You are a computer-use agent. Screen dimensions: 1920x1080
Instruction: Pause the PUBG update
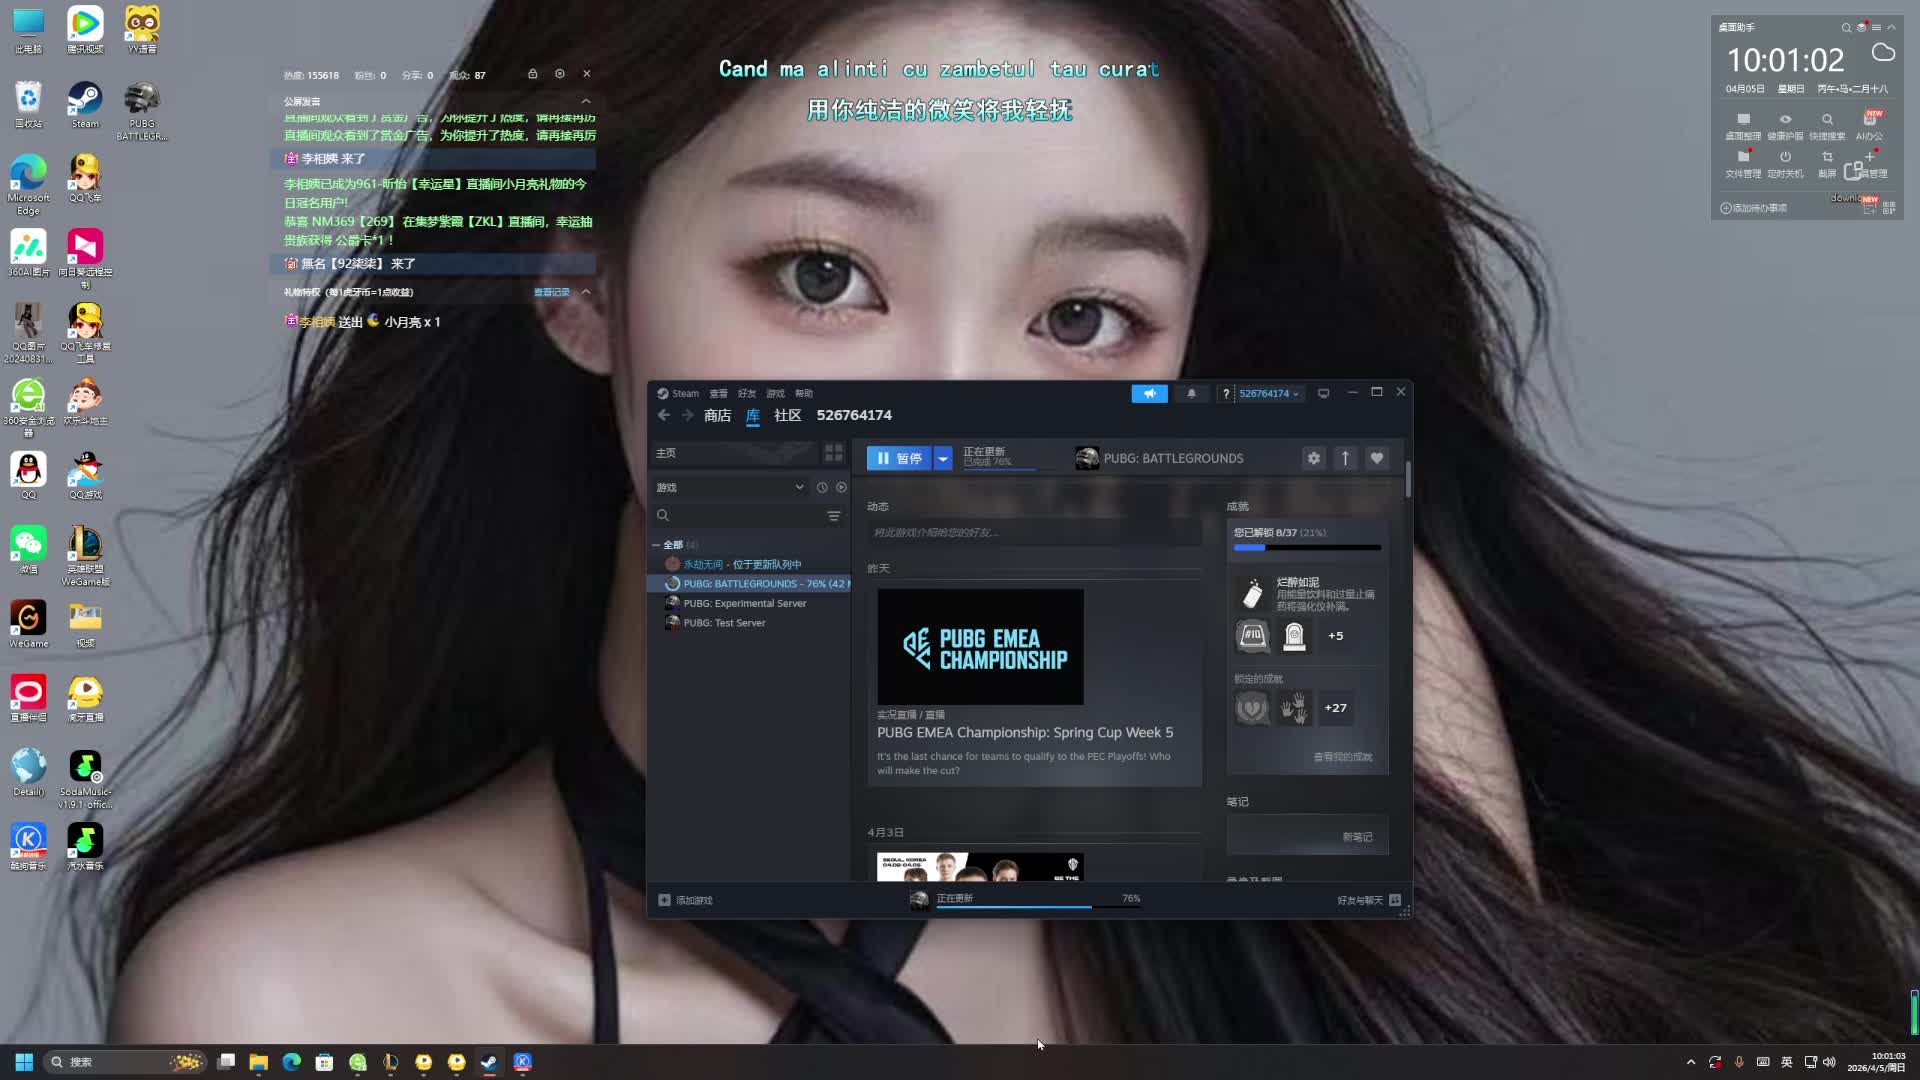(x=898, y=458)
